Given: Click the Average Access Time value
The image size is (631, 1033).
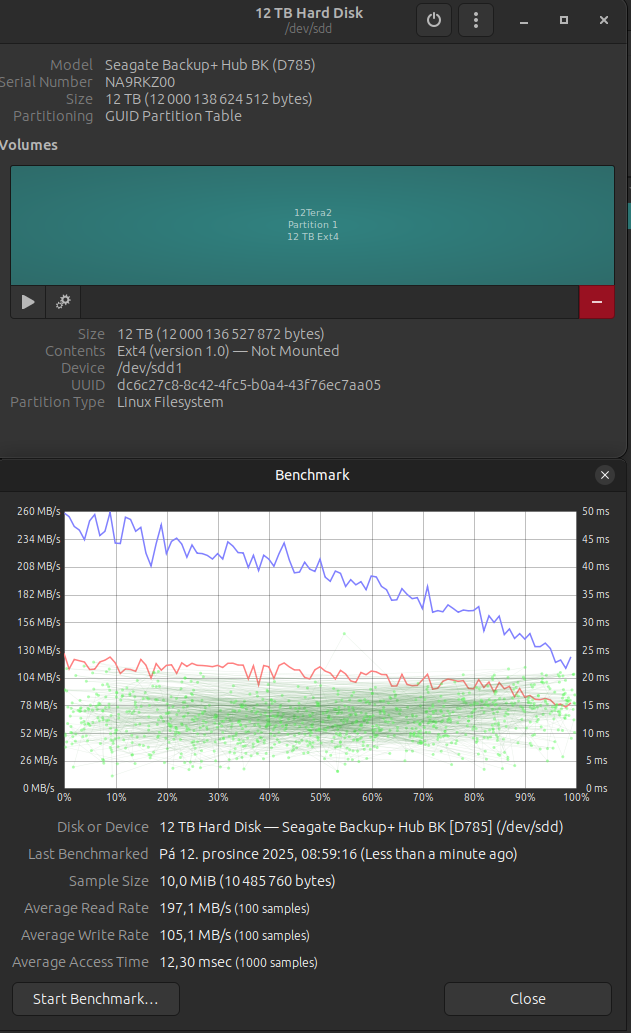Looking at the screenshot, I should point(195,962).
